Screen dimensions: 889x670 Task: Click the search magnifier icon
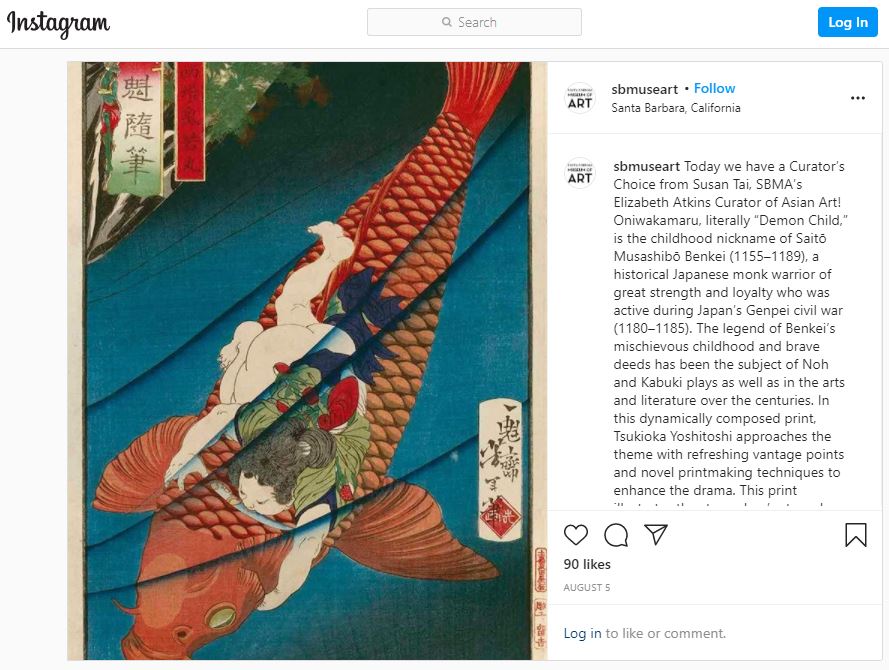pyautogui.click(x=447, y=22)
